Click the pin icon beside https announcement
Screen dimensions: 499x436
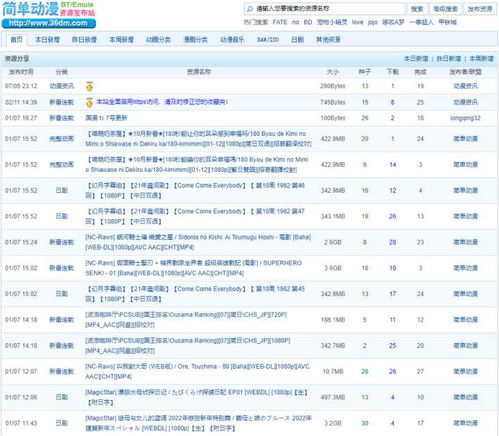click(x=89, y=102)
